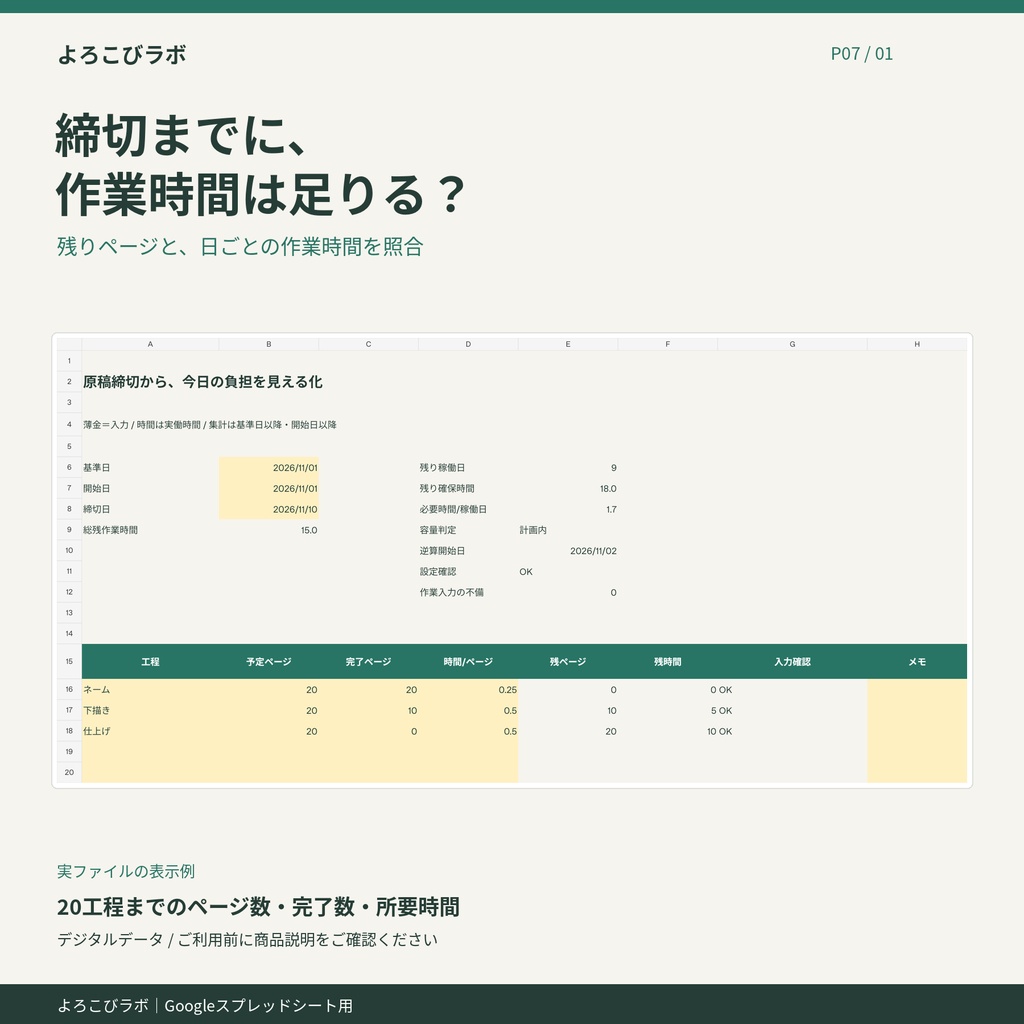Click the 'よろこびラボ' brand name at top
This screenshot has height=1024, width=1024.
pyautogui.click(x=122, y=54)
